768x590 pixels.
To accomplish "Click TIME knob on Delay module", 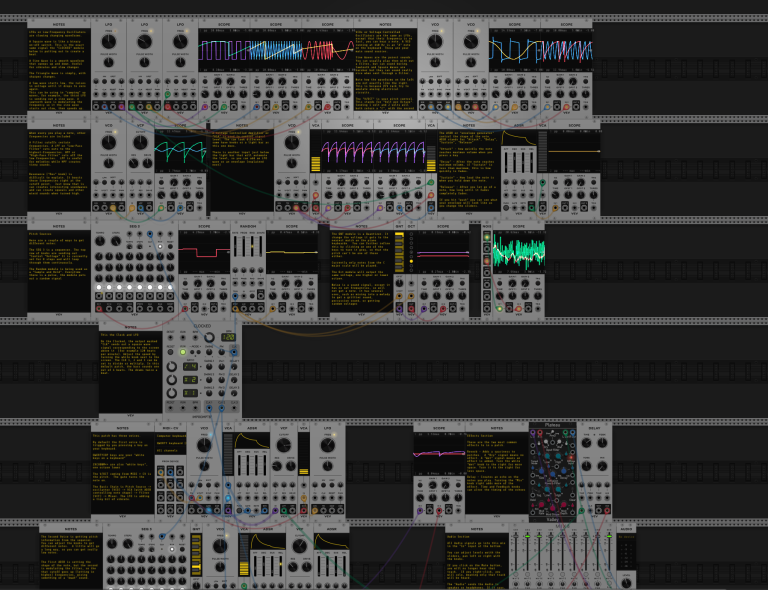I will coord(586,443).
